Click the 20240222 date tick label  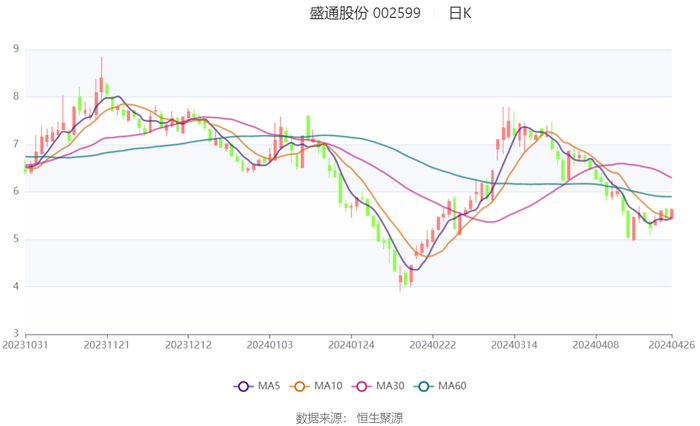tap(432, 344)
